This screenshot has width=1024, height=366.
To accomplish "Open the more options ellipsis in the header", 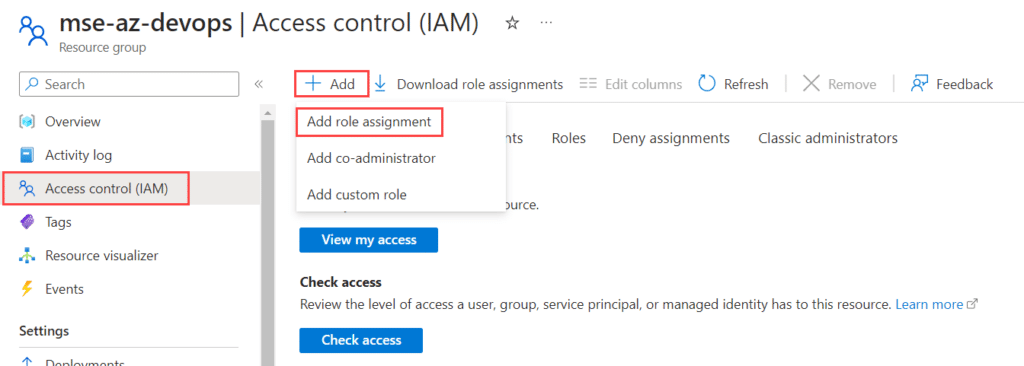I will pos(547,23).
